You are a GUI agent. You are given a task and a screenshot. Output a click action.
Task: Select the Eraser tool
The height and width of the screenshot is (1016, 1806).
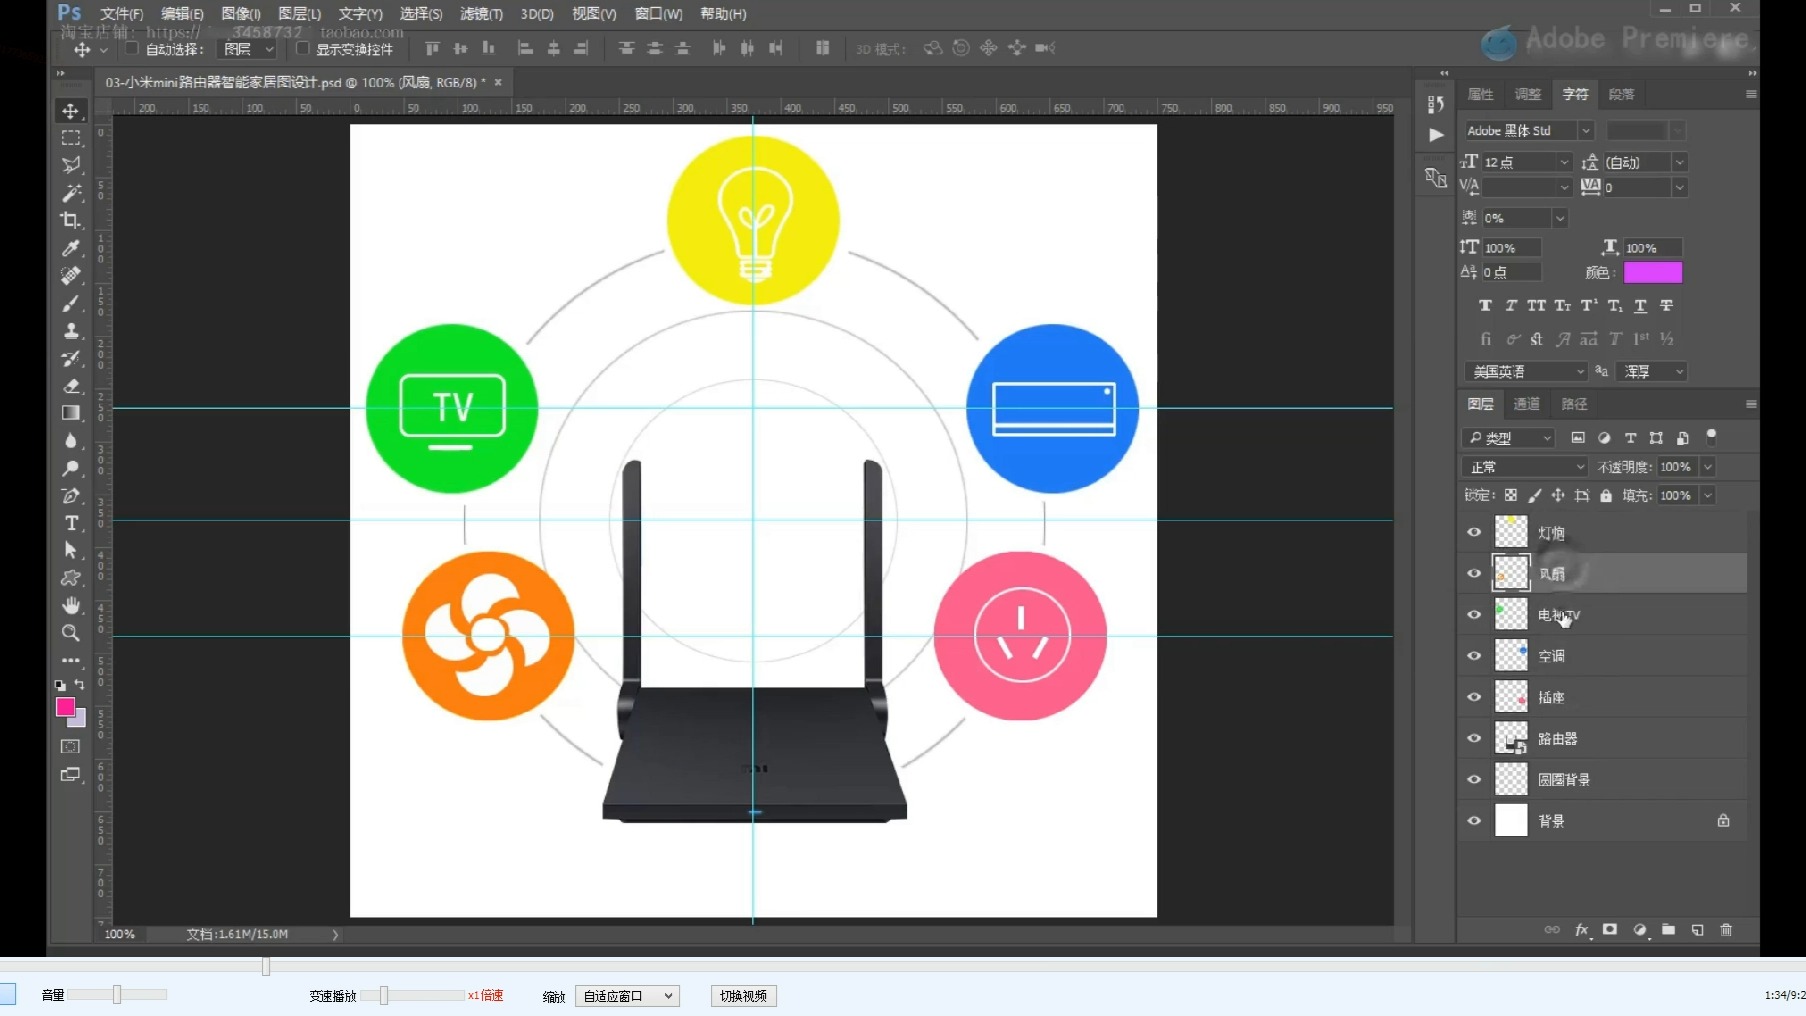click(70, 385)
